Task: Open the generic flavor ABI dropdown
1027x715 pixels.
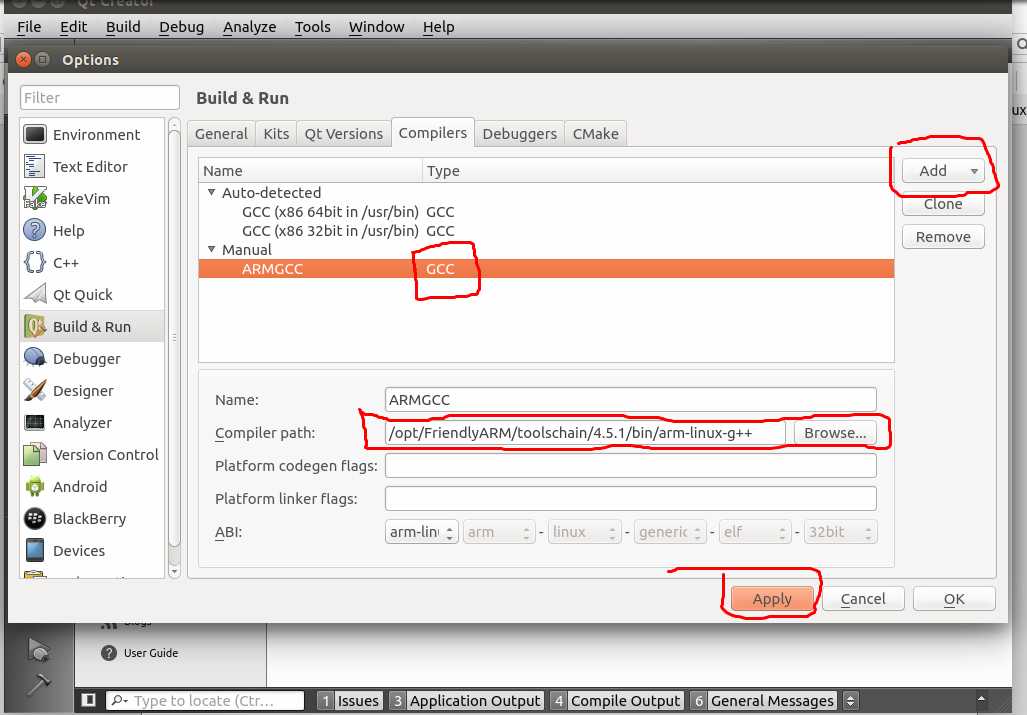Action: [670, 532]
